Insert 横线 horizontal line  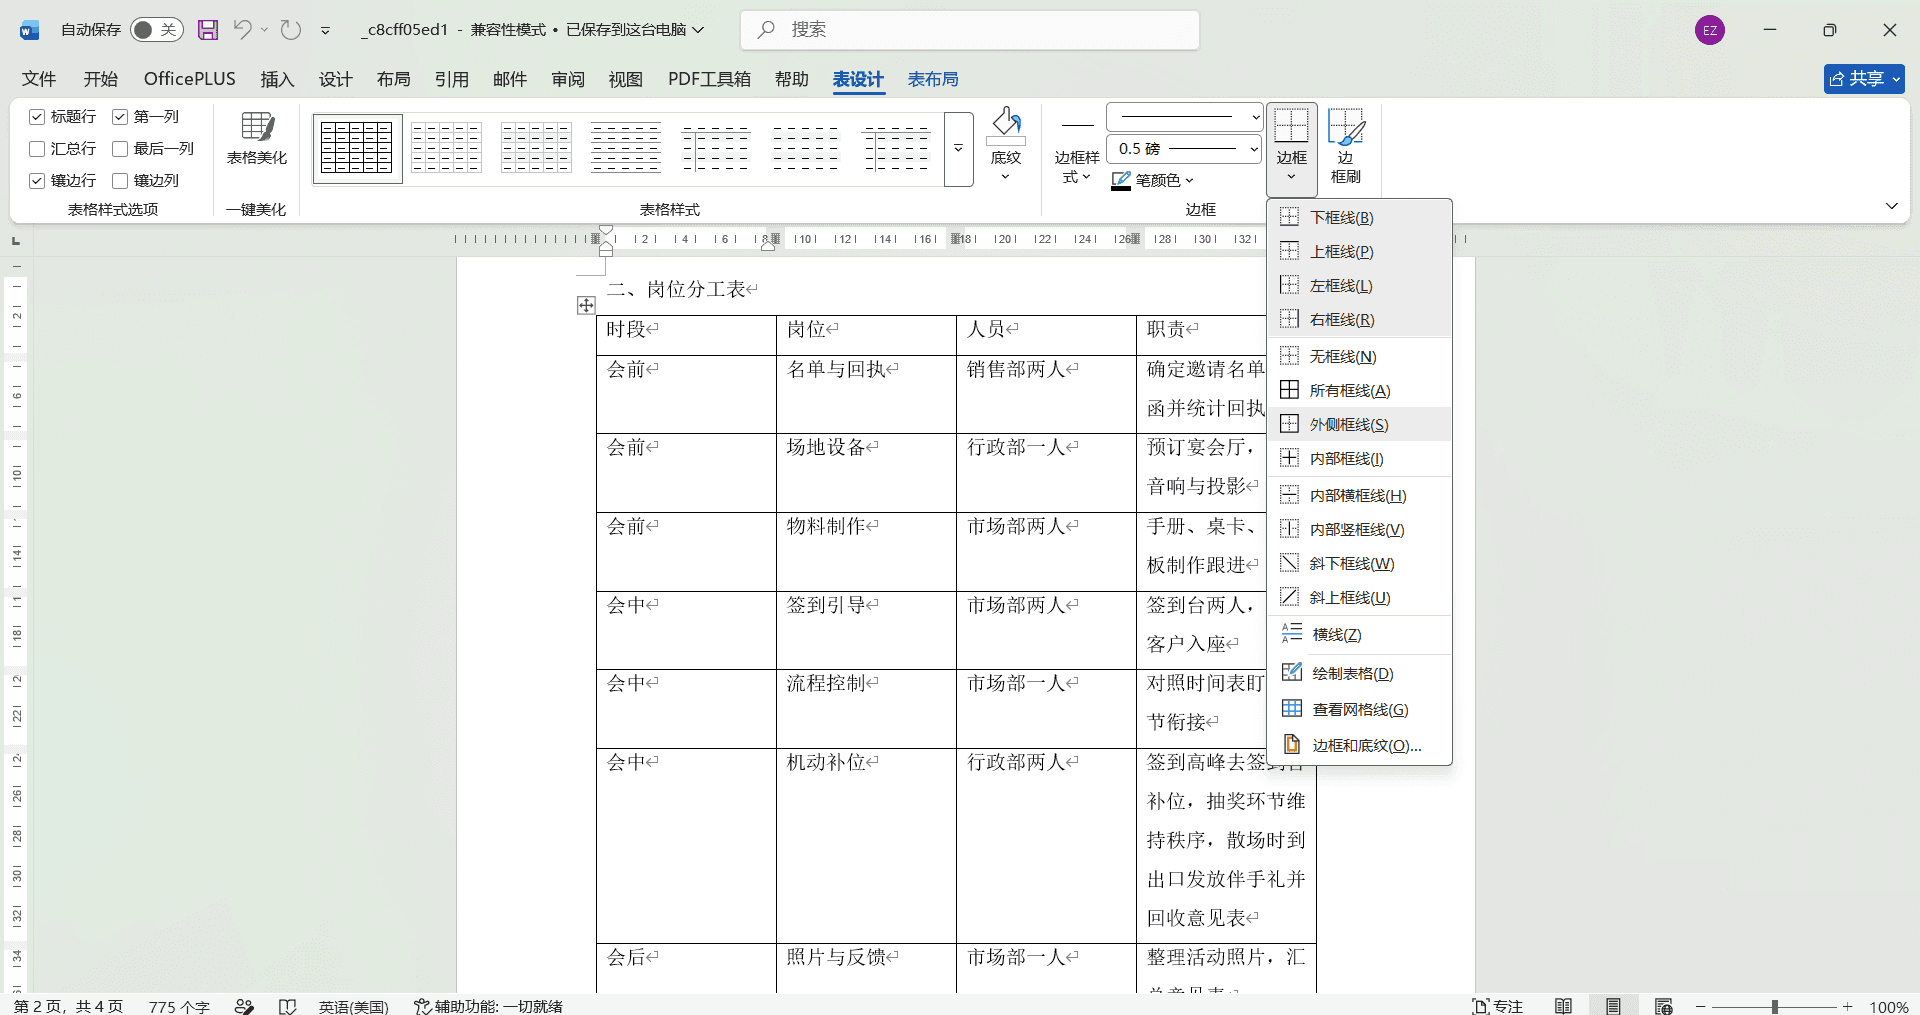point(1359,635)
